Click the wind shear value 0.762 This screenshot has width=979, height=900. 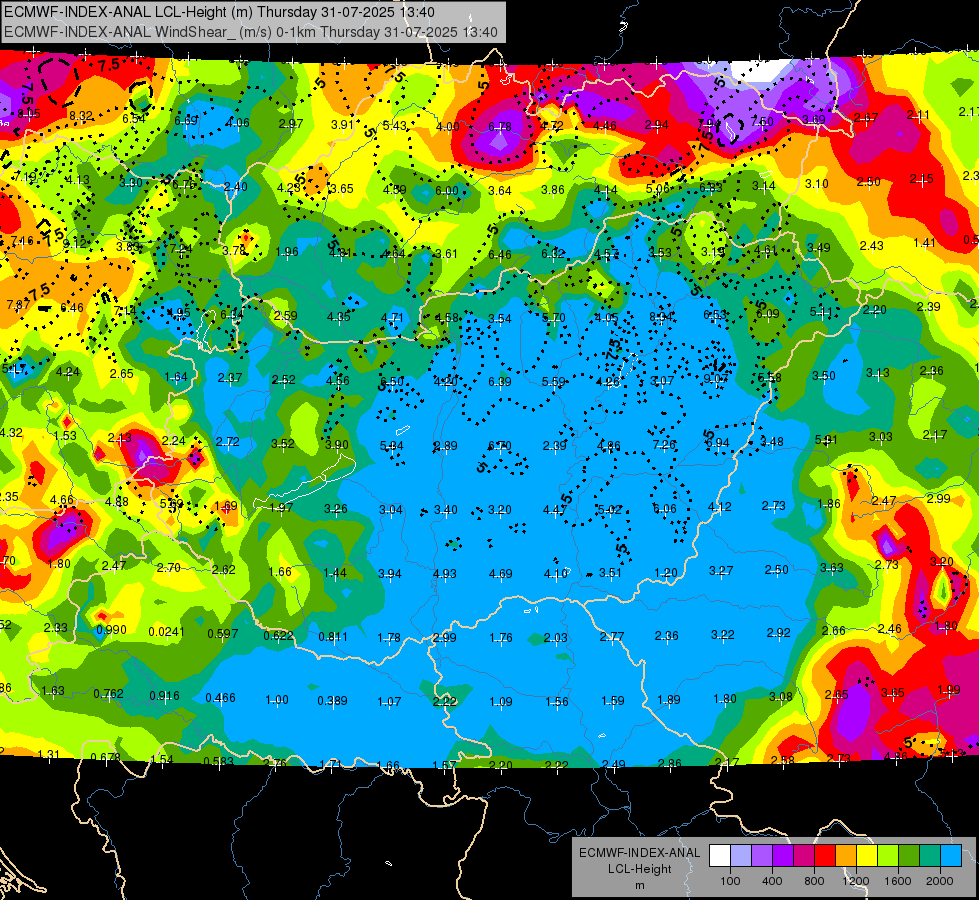109,693
